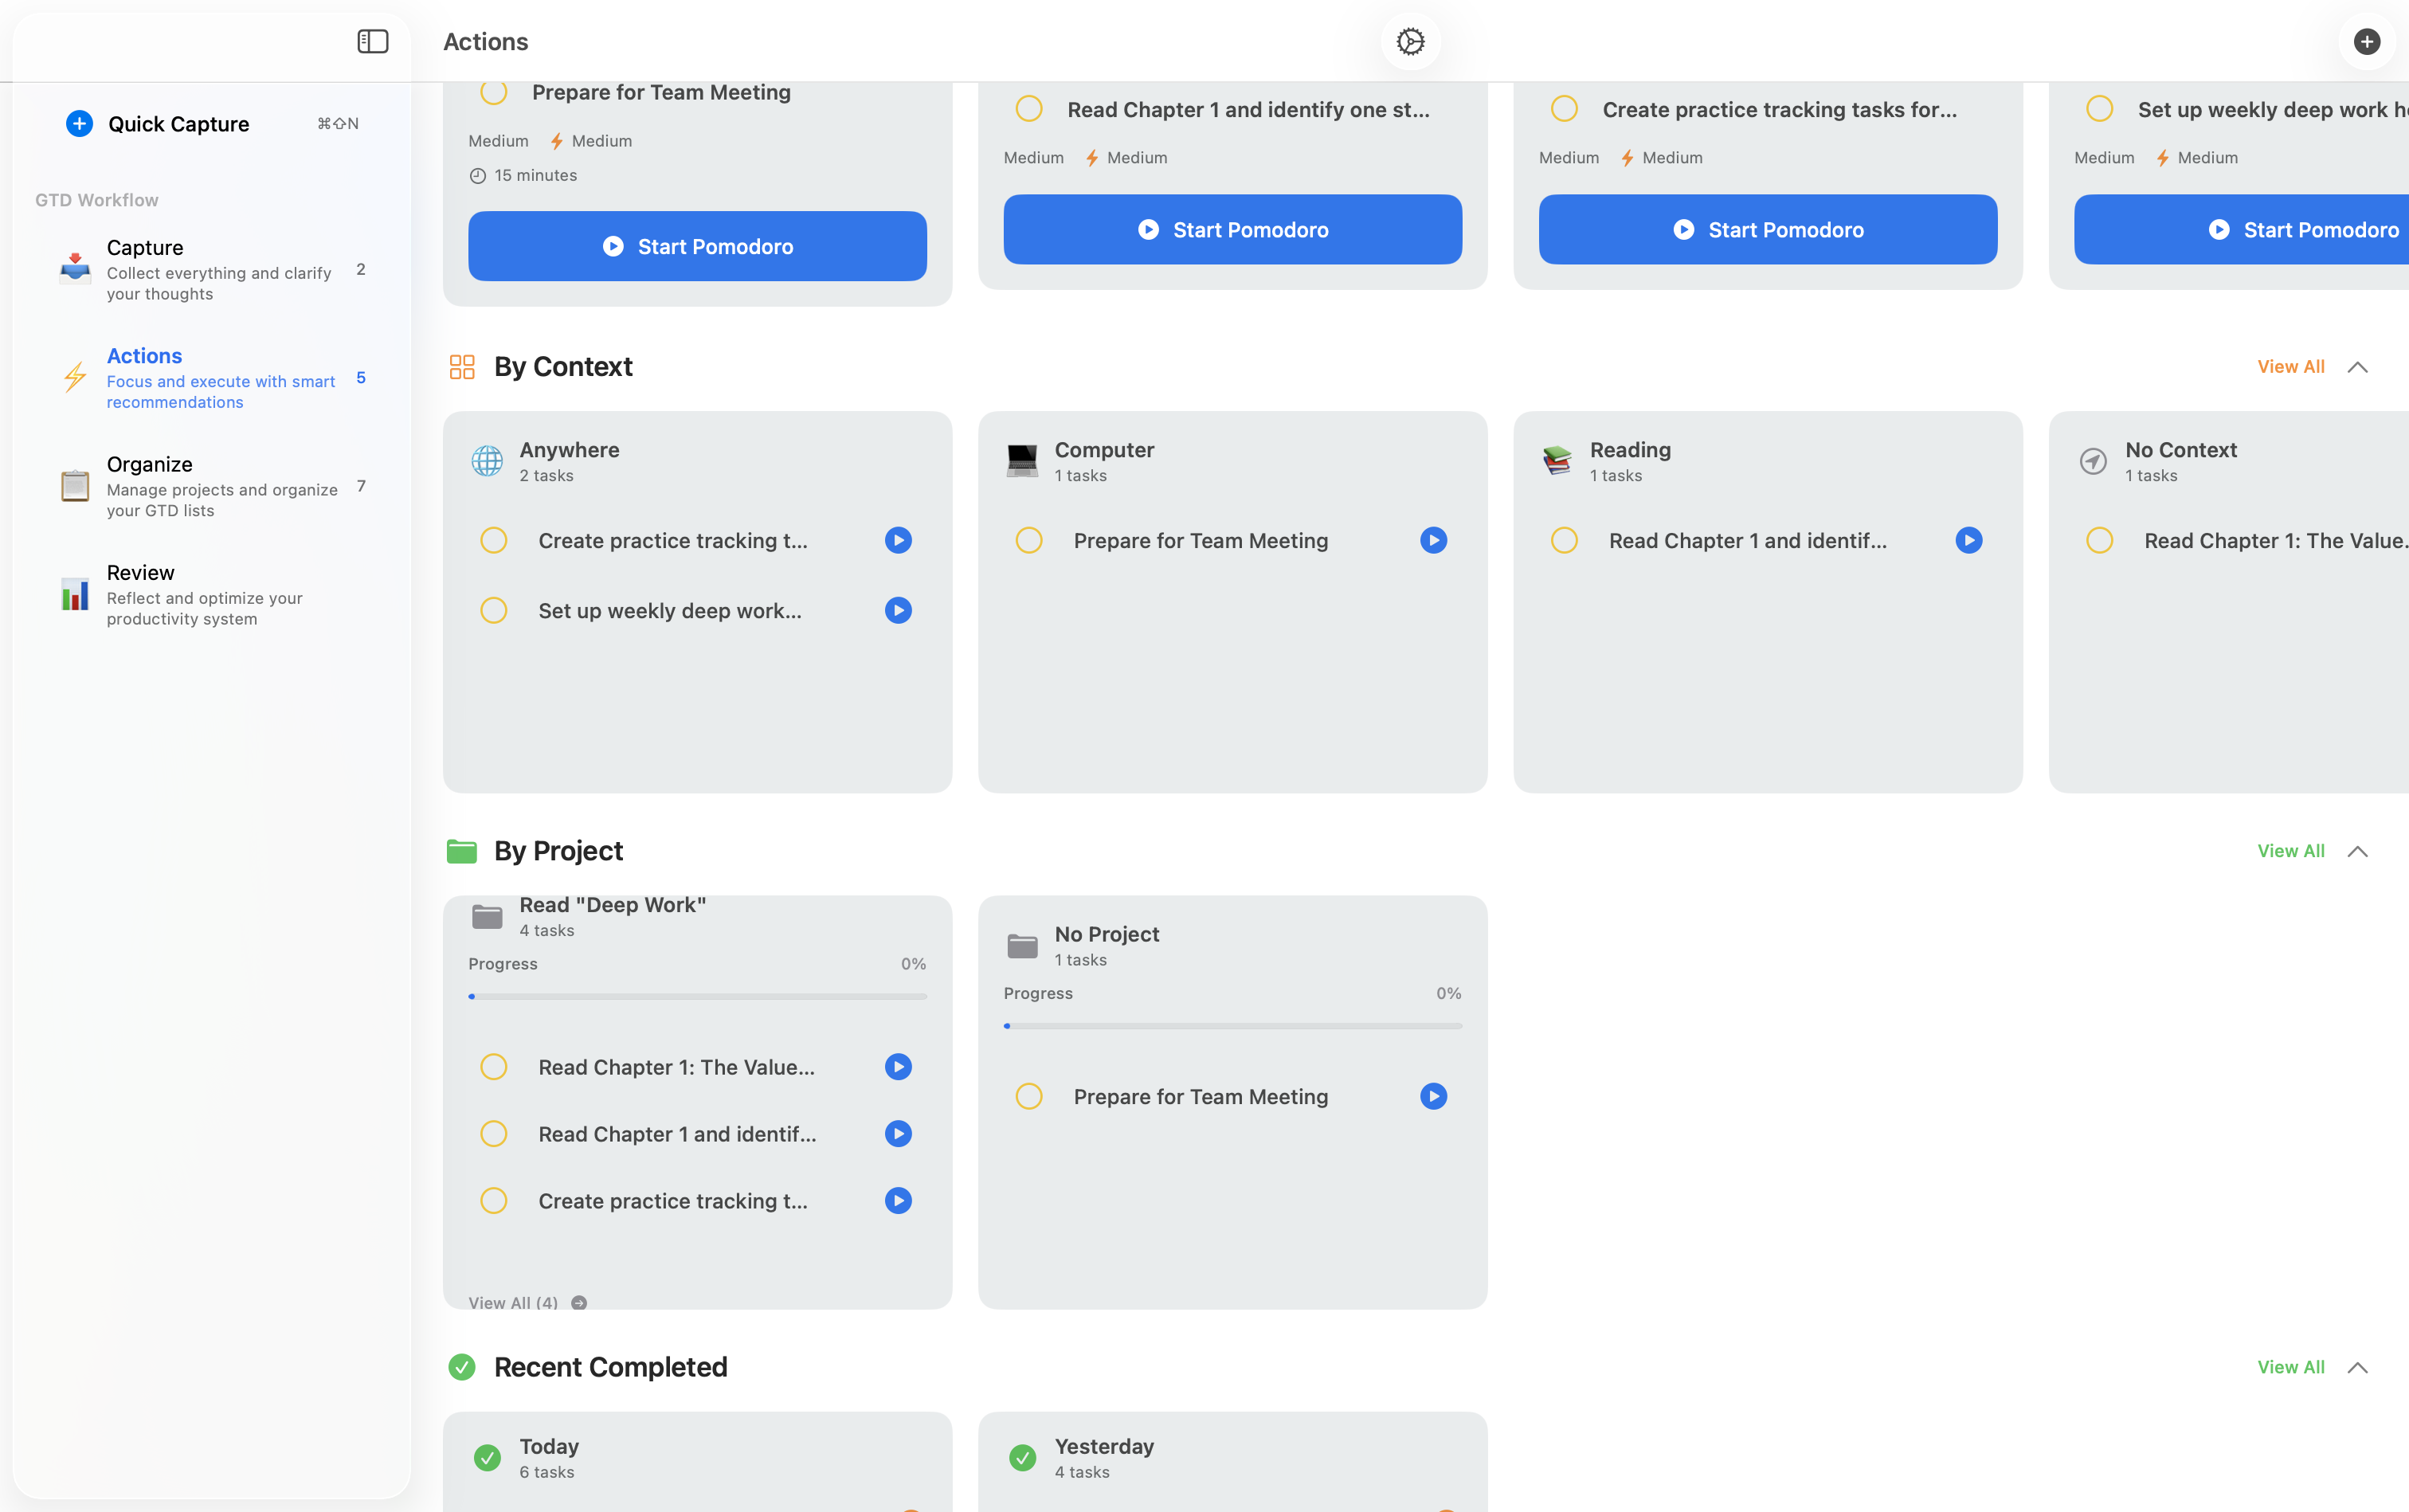The image size is (2409, 1512).
Task: Check off Prepare for Team Meeting in Computer card
Action: [1029, 540]
